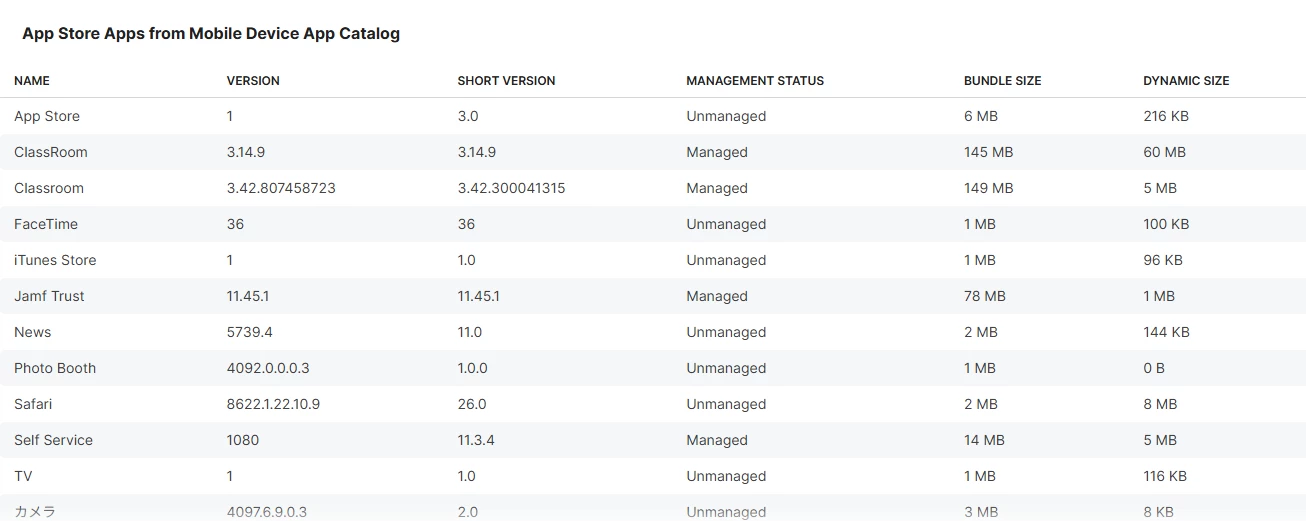Select the Photo Booth name cell
The width and height of the screenshot is (1306, 521).
55,368
